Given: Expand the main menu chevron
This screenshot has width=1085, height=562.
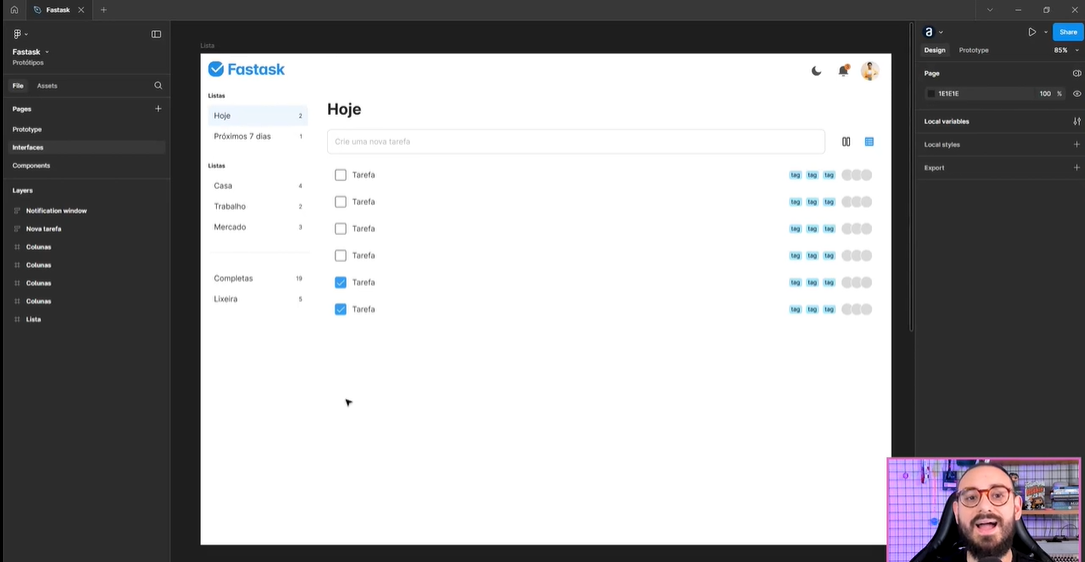Looking at the screenshot, I should [x=26, y=34].
